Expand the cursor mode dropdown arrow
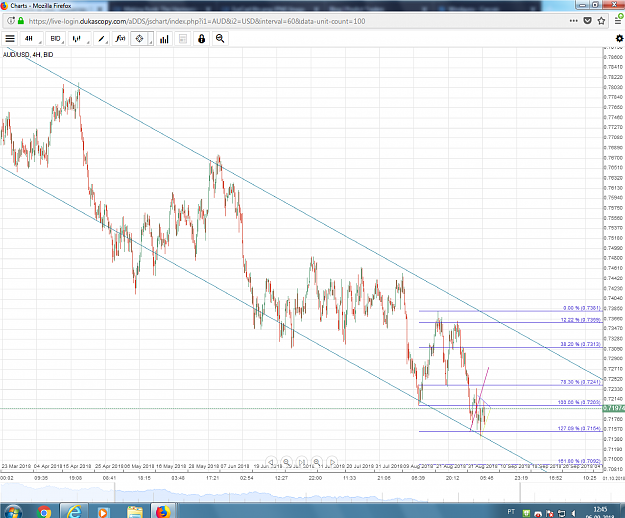 pyautogui.click(x=151, y=40)
